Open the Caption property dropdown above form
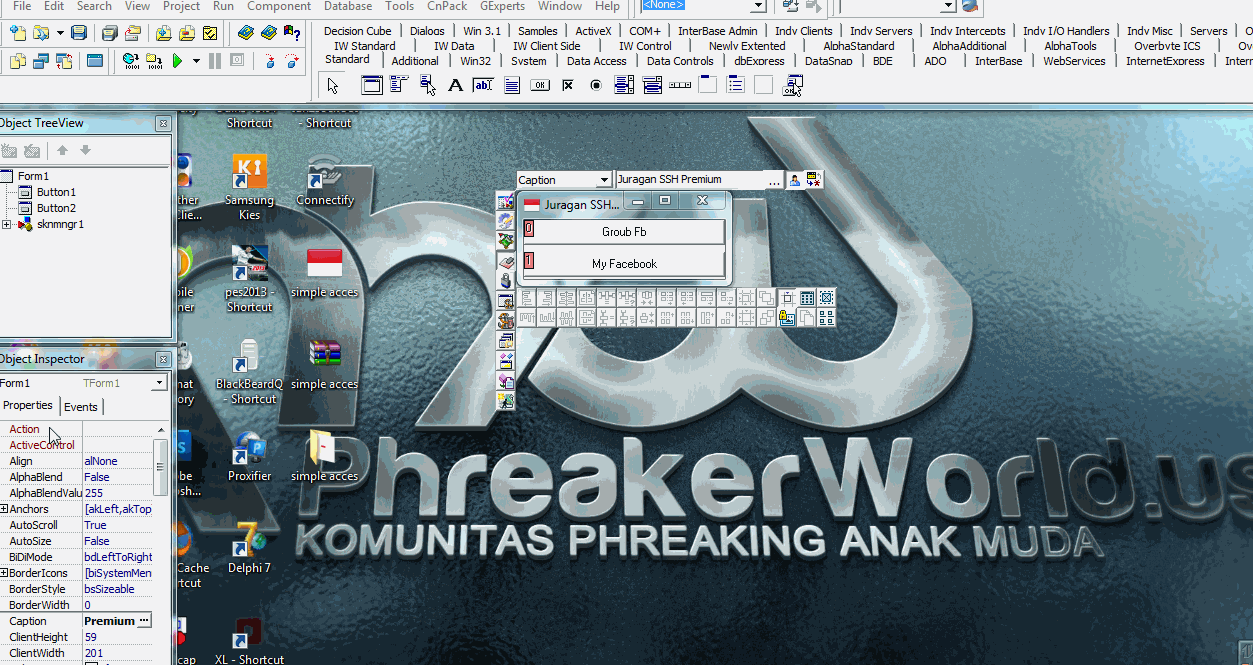This screenshot has width=1253, height=665. click(604, 180)
